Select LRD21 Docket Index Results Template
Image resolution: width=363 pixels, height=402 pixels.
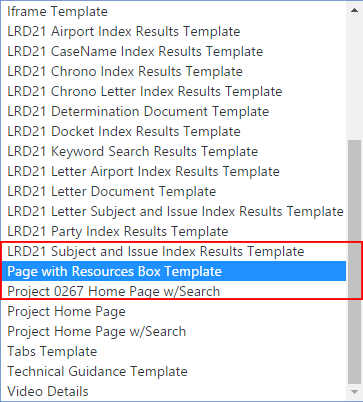pyautogui.click(x=173, y=131)
